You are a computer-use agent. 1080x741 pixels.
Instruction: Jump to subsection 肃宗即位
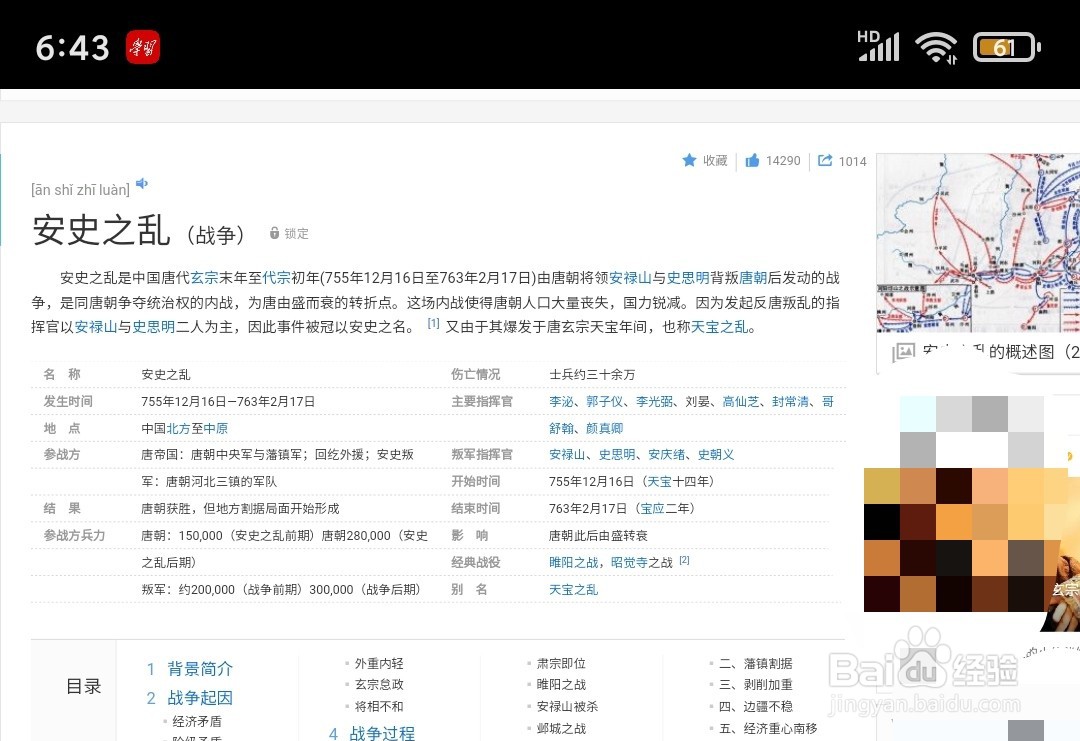point(561,663)
